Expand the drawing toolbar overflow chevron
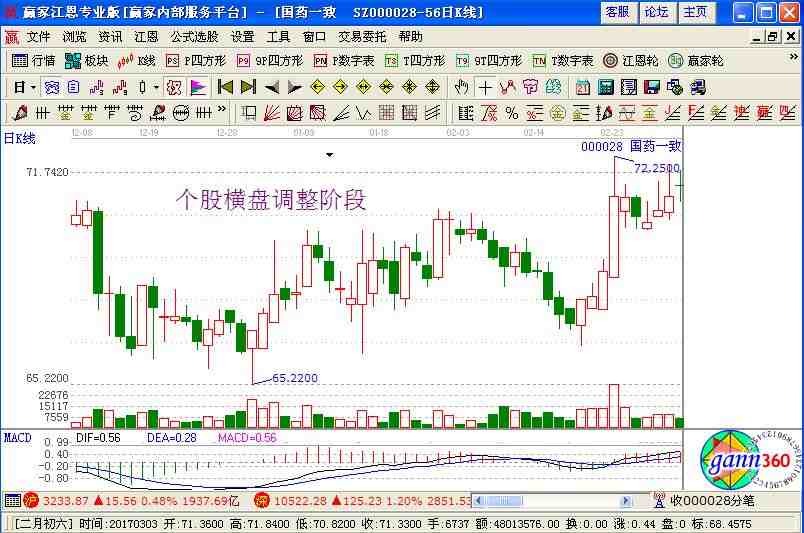Image resolution: width=804 pixels, height=533 pixels. click(x=222, y=109)
